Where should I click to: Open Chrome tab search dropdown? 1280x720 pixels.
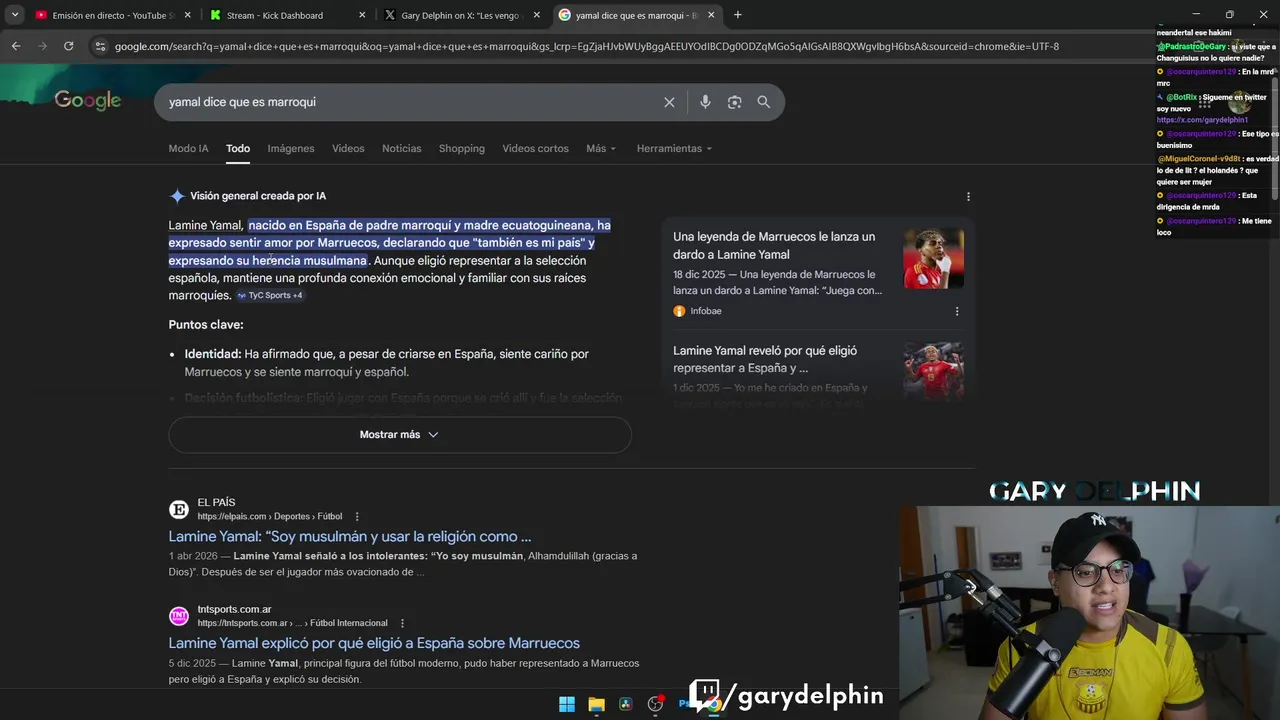coord(15,15)
